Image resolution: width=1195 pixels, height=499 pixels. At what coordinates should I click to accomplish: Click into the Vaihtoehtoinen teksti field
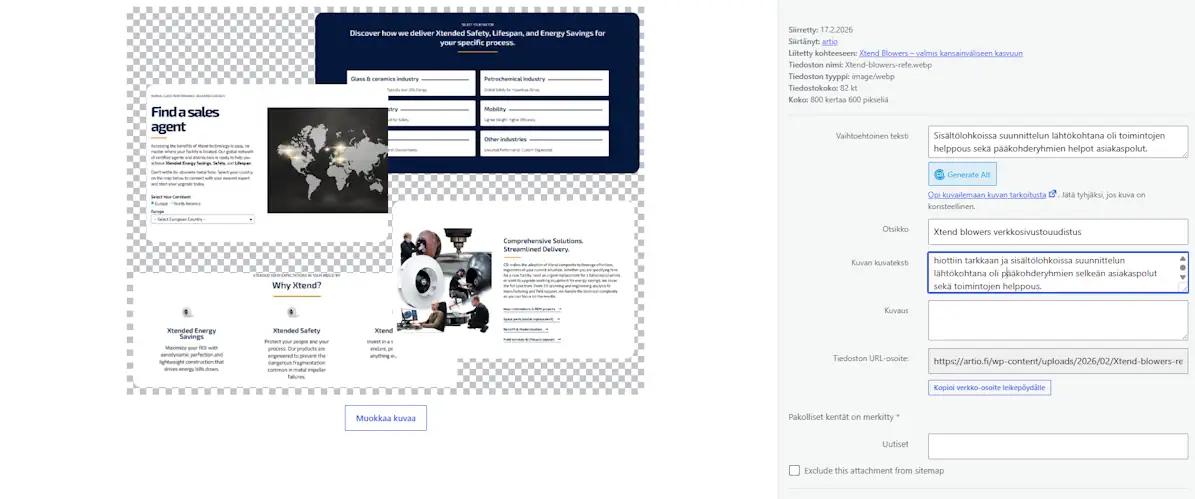point(1058,142)
